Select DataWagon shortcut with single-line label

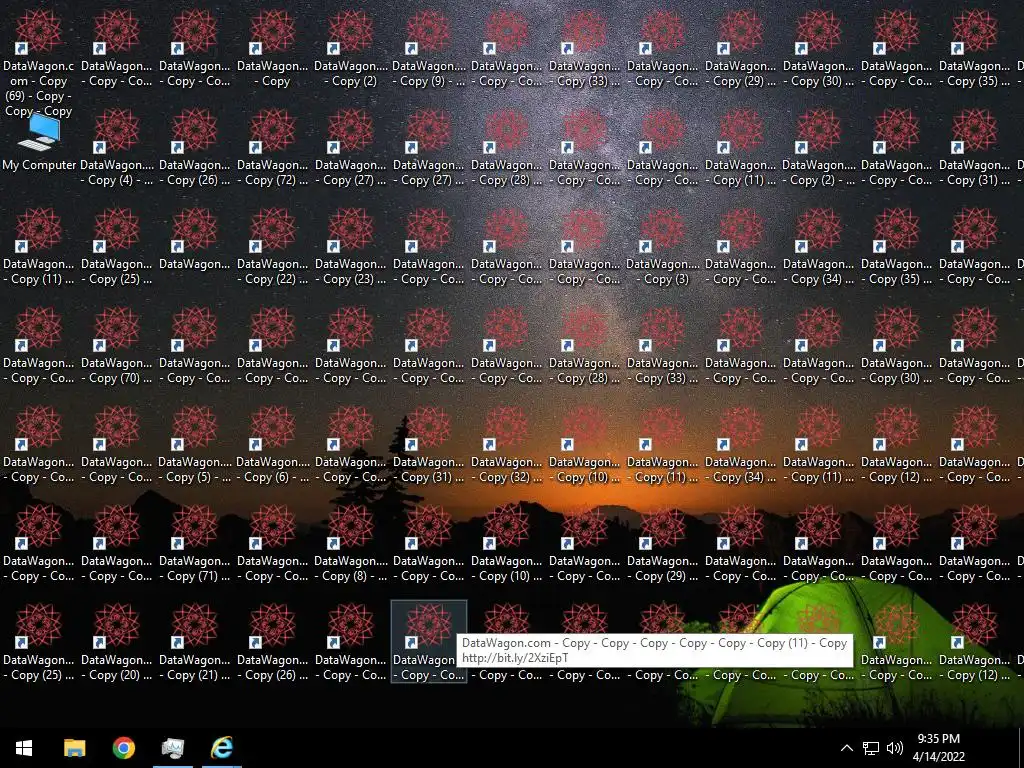195,240
